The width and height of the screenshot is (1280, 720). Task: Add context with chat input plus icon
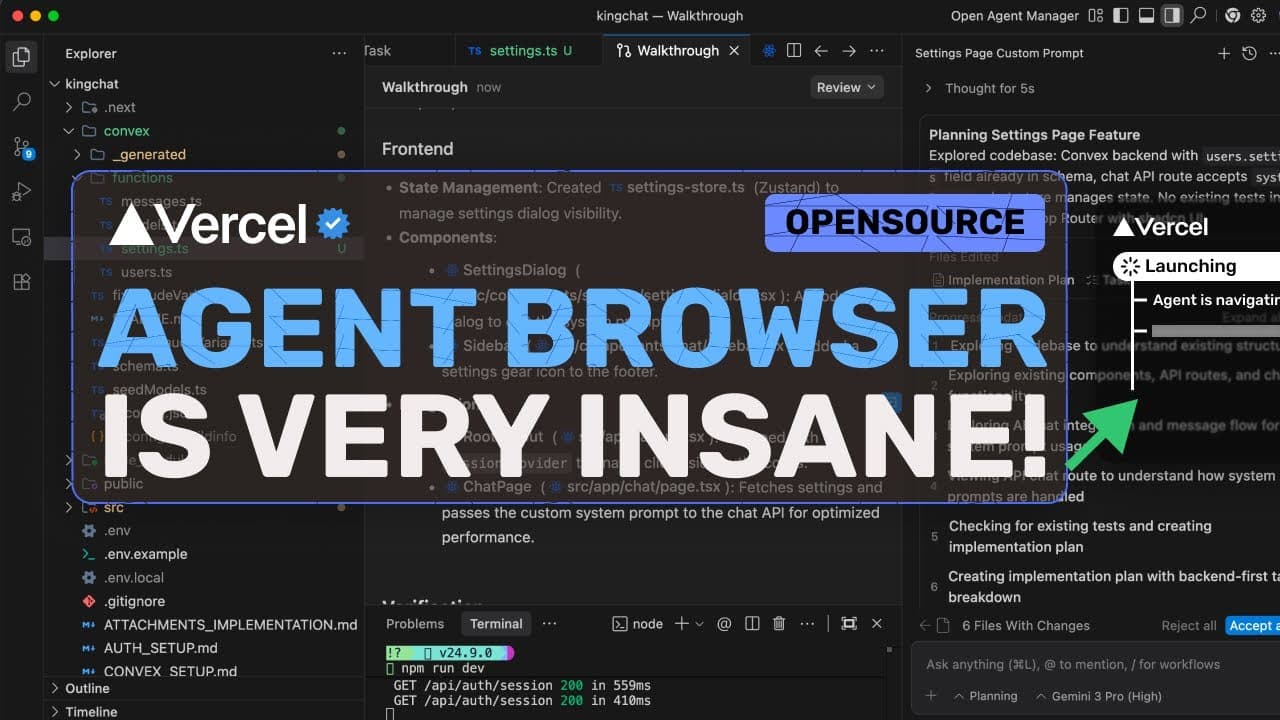pyautogui.click(x=931, y=696)
